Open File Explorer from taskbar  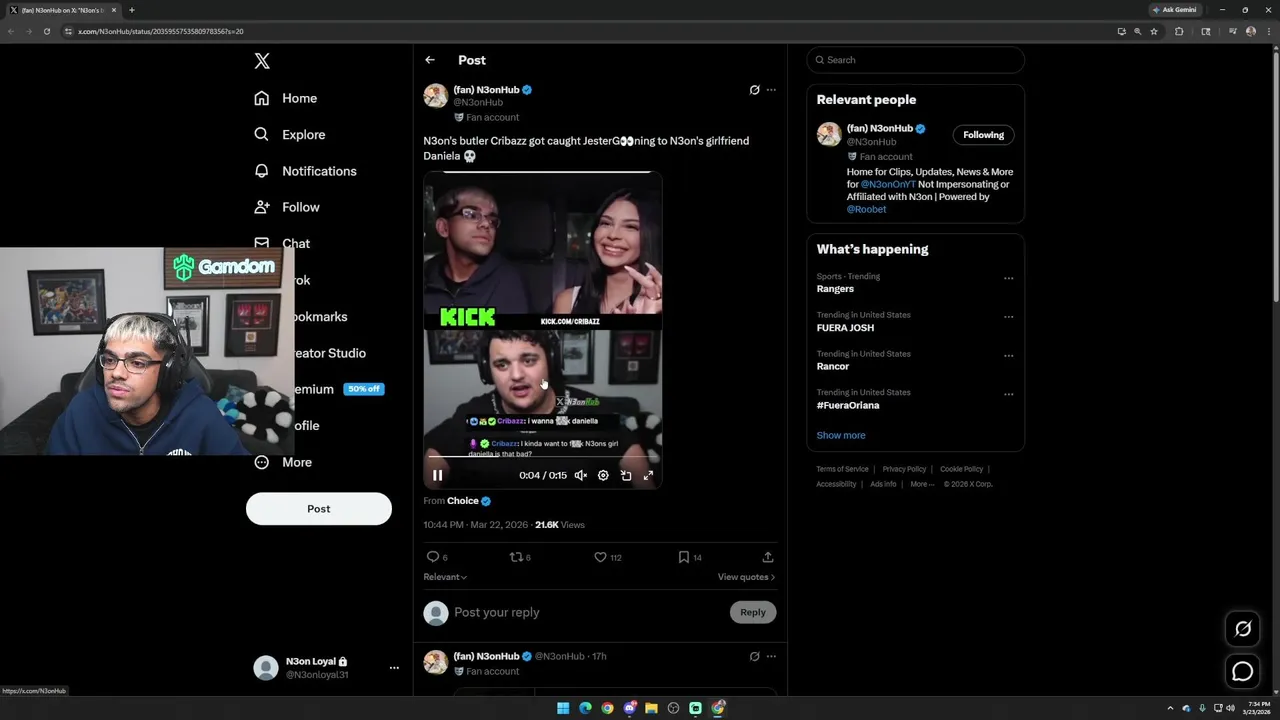pos(651,708)
